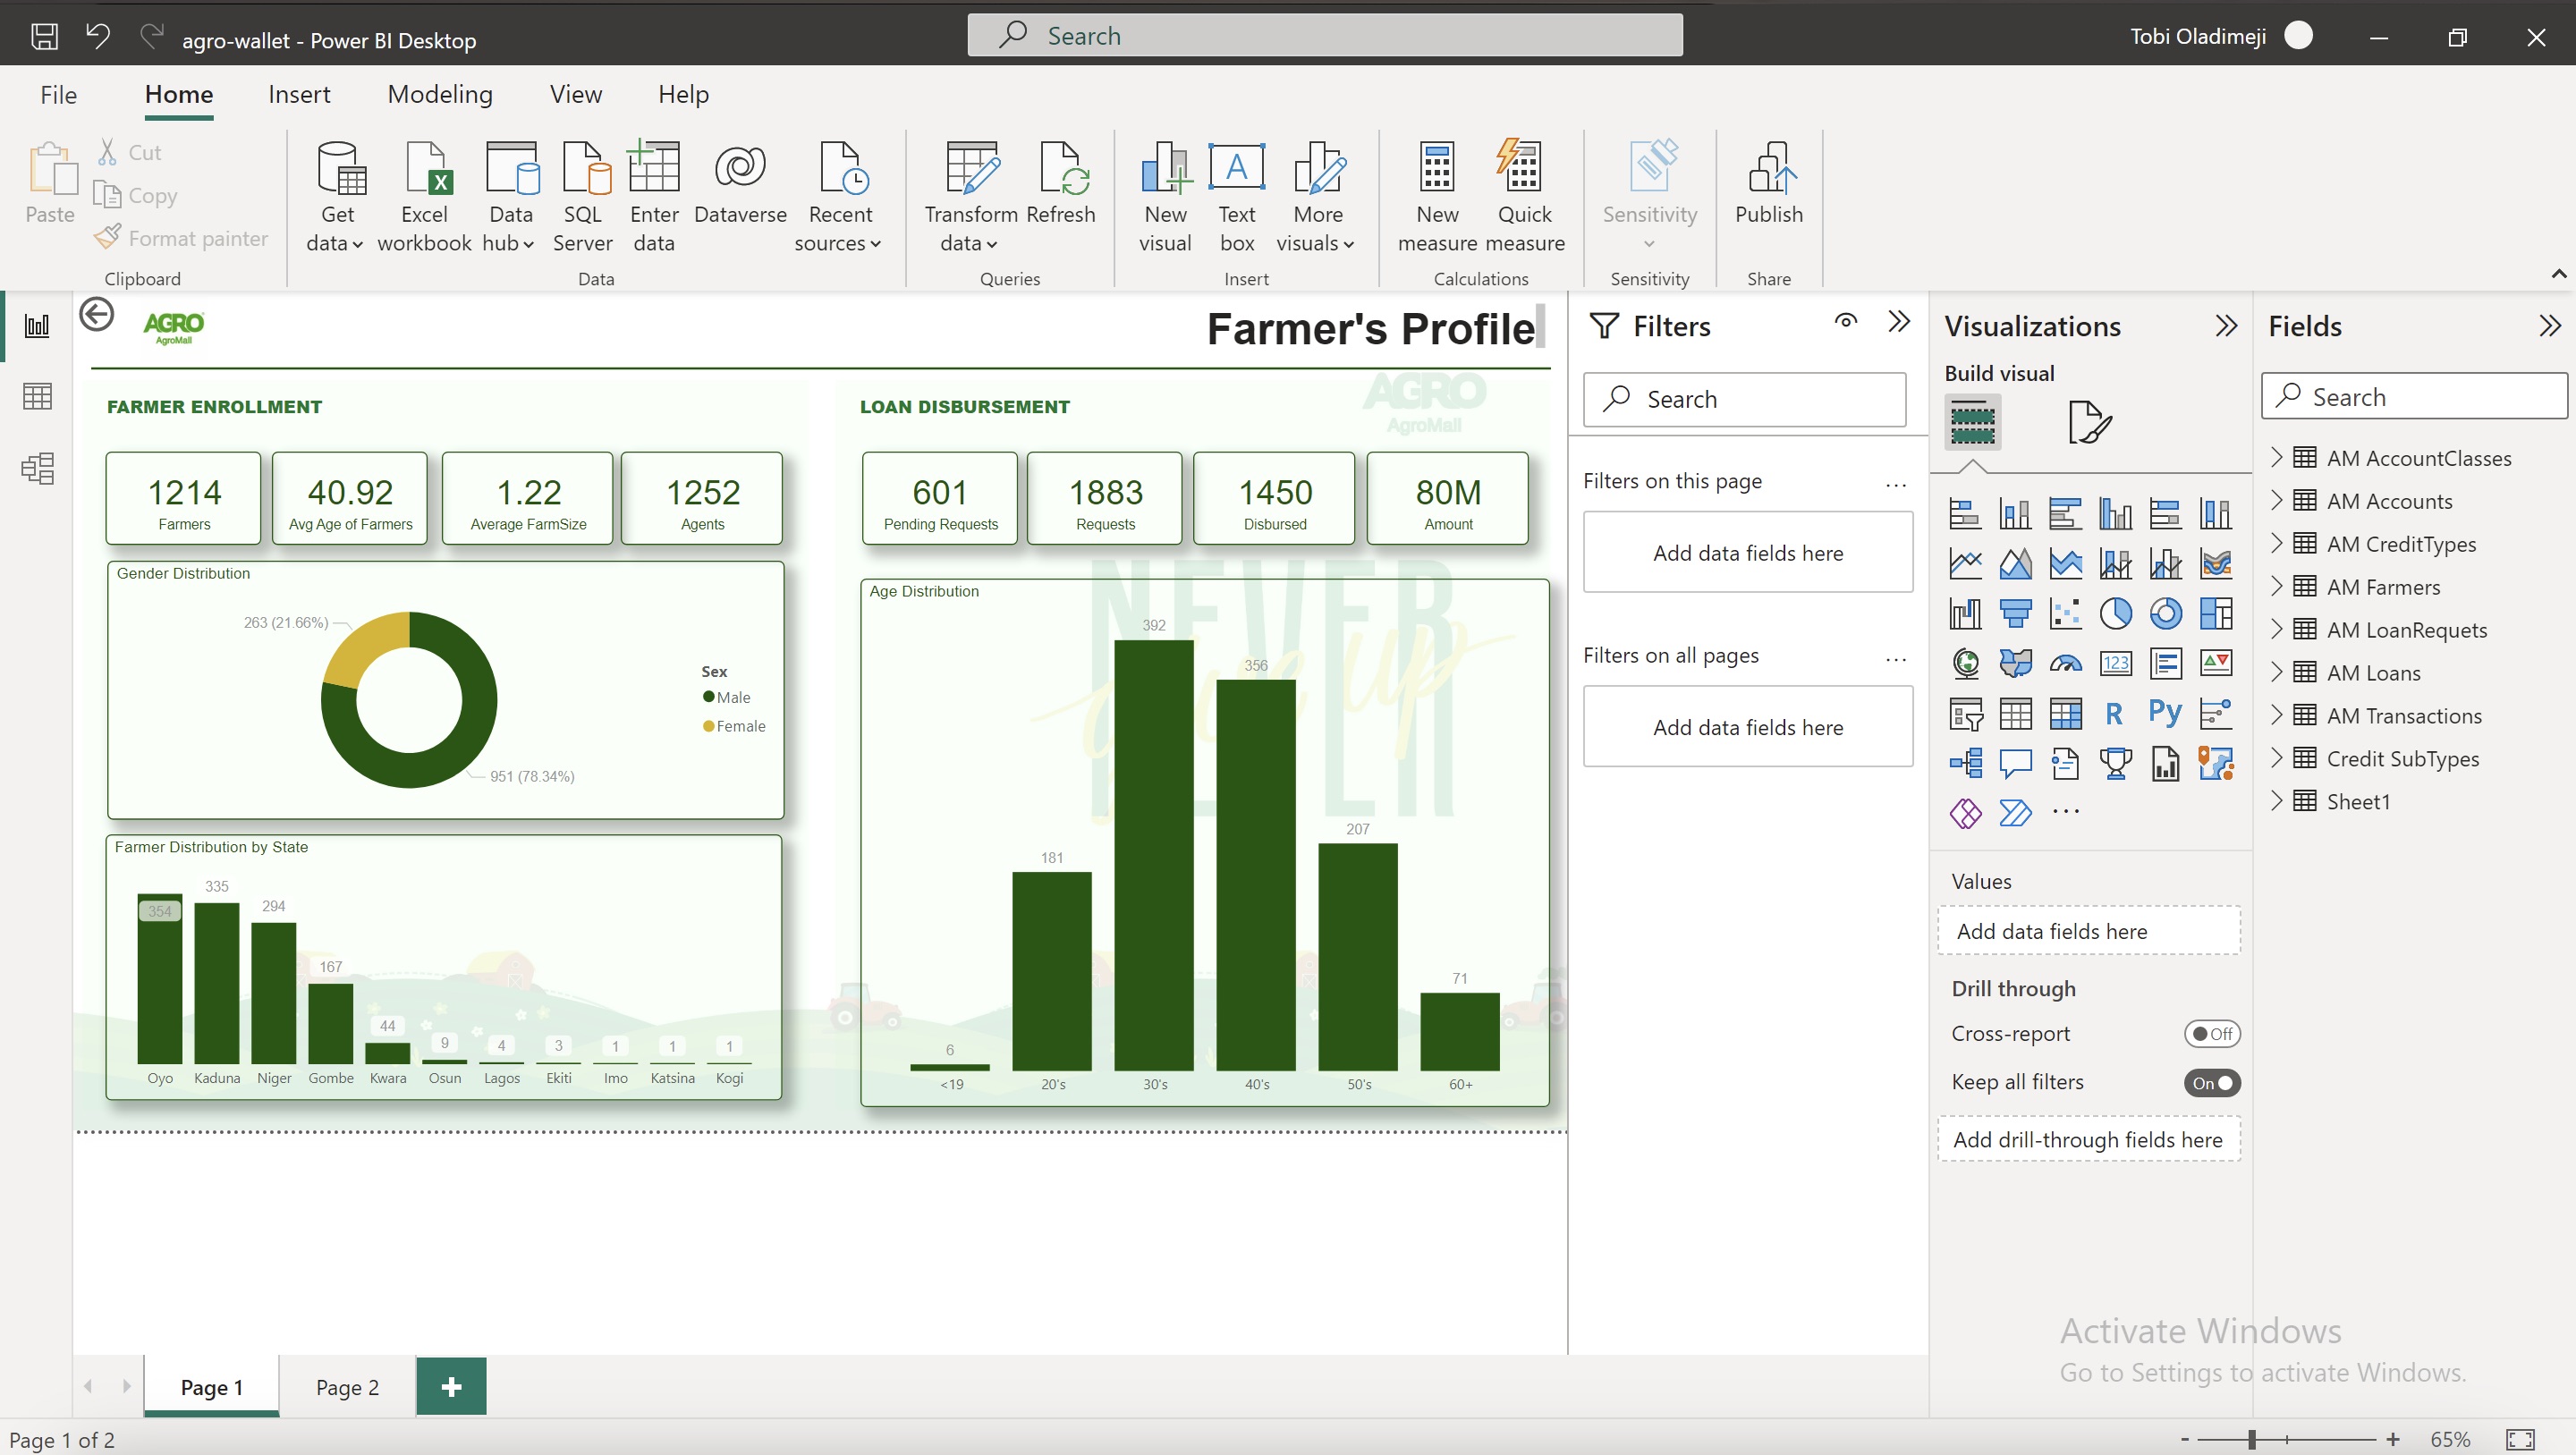The height and width of the screenshot is (1455, 2576).
Task: Click the Fields pane search box
Action: (2413, 396)
